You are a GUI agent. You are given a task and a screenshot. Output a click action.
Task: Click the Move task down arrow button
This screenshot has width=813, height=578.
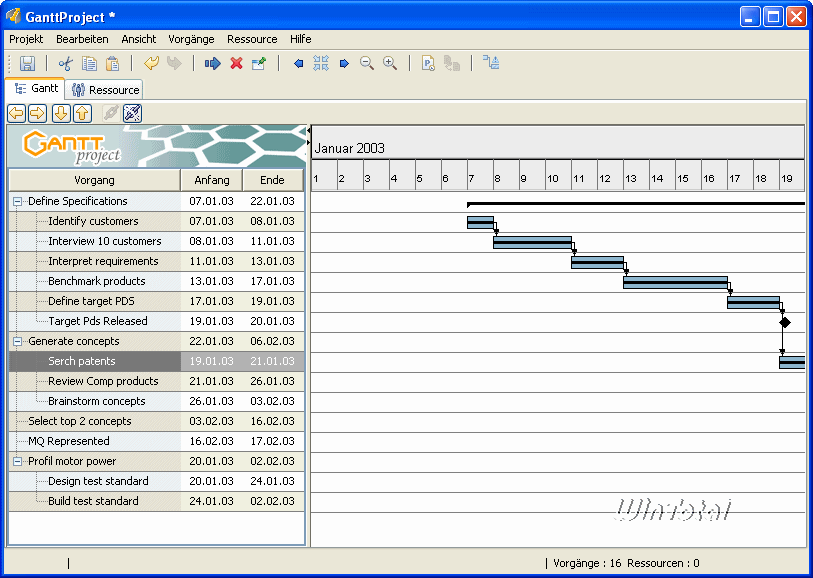60,113
